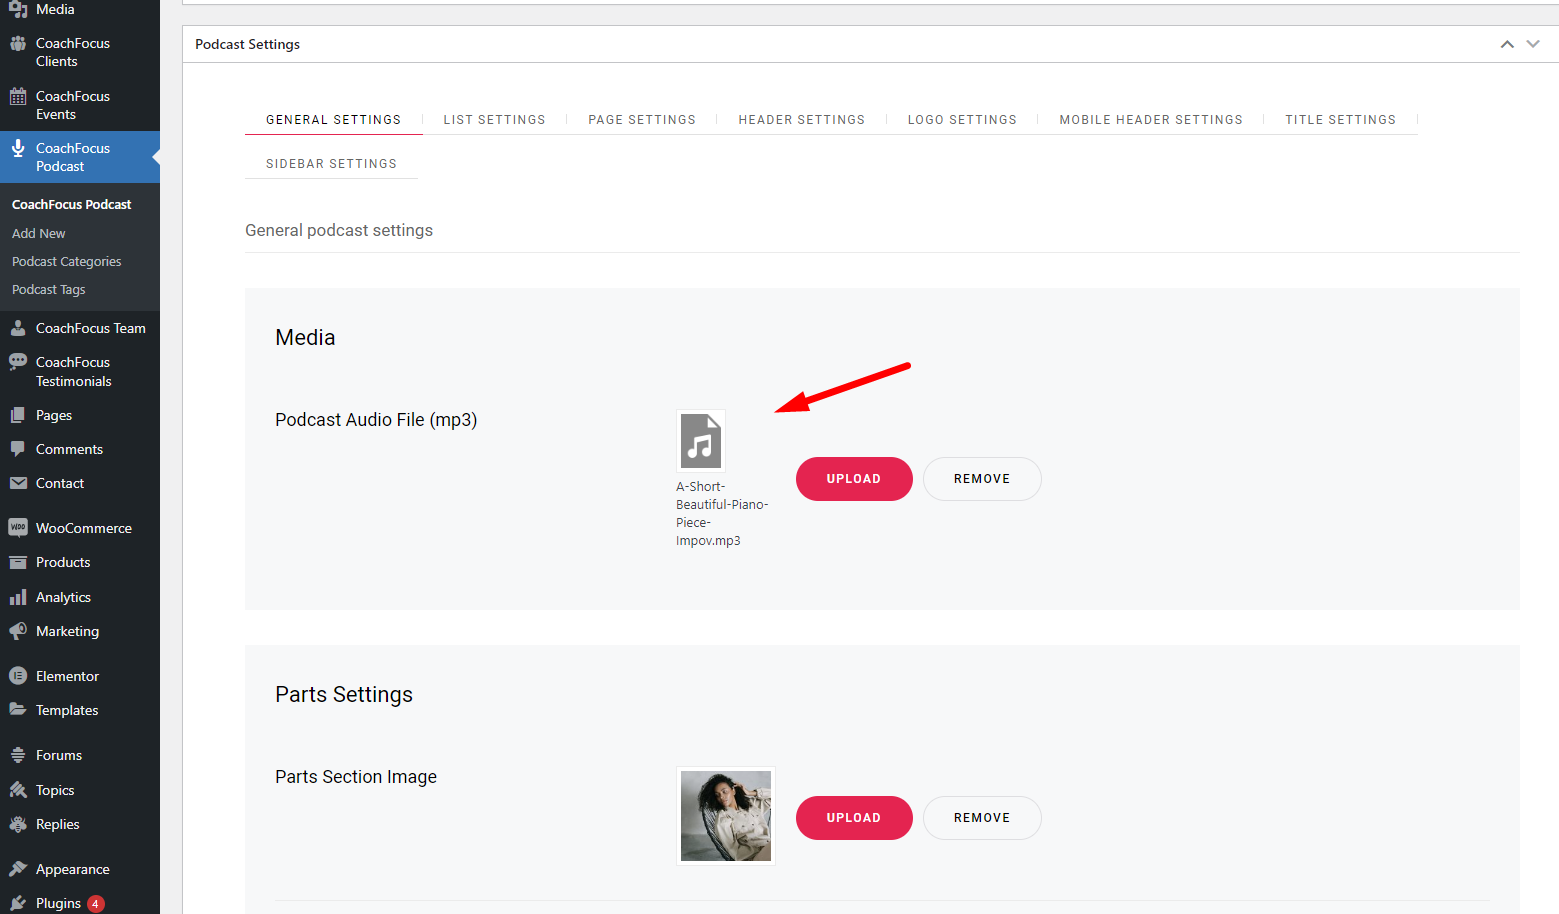Click the Podcast Settings panel title
Image resolution: width=1559 pixels, height=914 pixels.
pos(248,44)
